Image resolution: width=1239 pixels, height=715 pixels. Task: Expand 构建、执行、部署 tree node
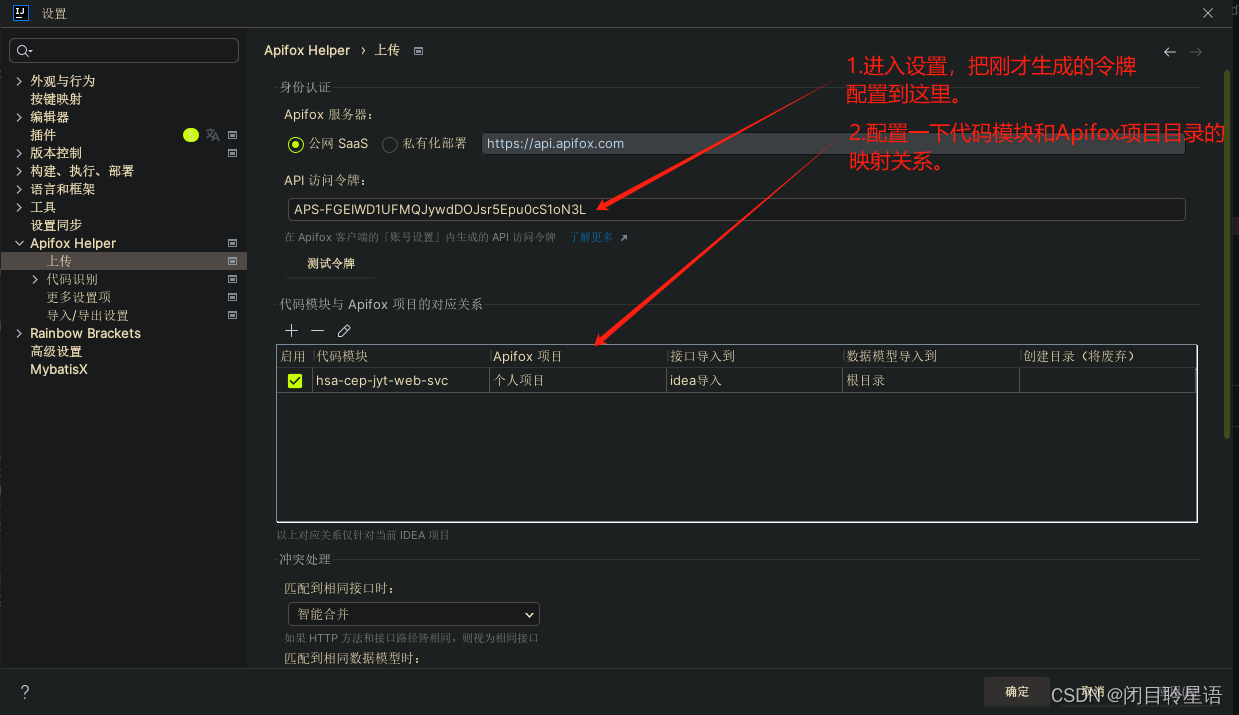(x=19, y=171)
